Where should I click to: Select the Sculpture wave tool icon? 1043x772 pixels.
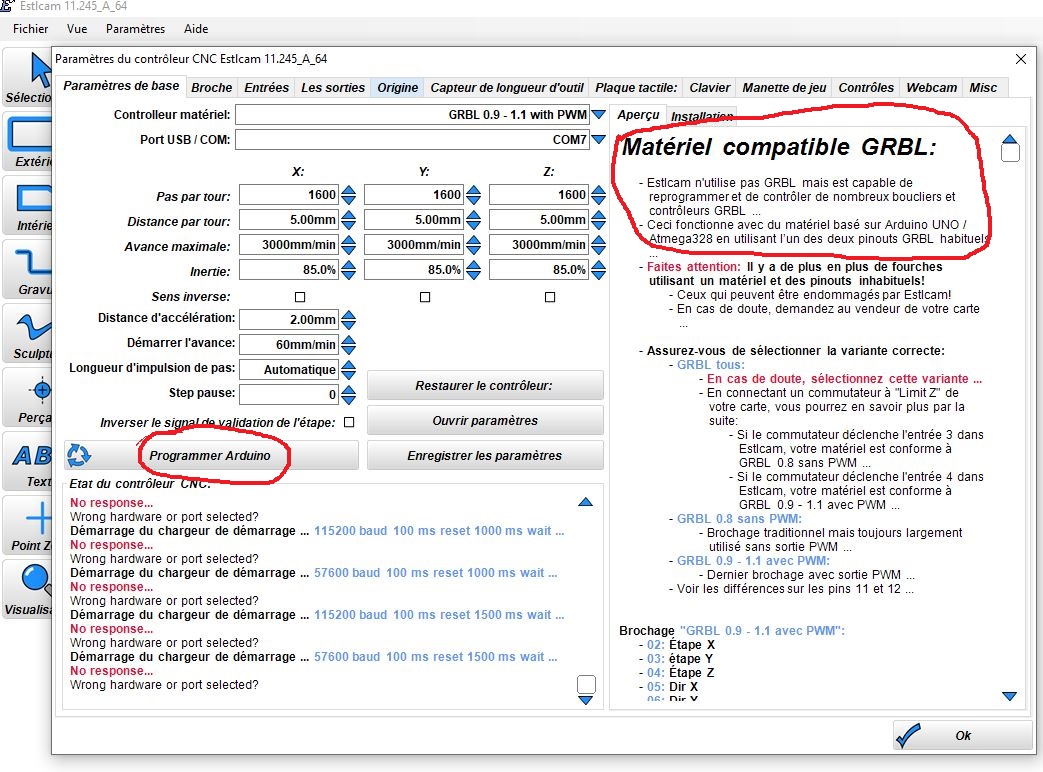coord(28,333)
